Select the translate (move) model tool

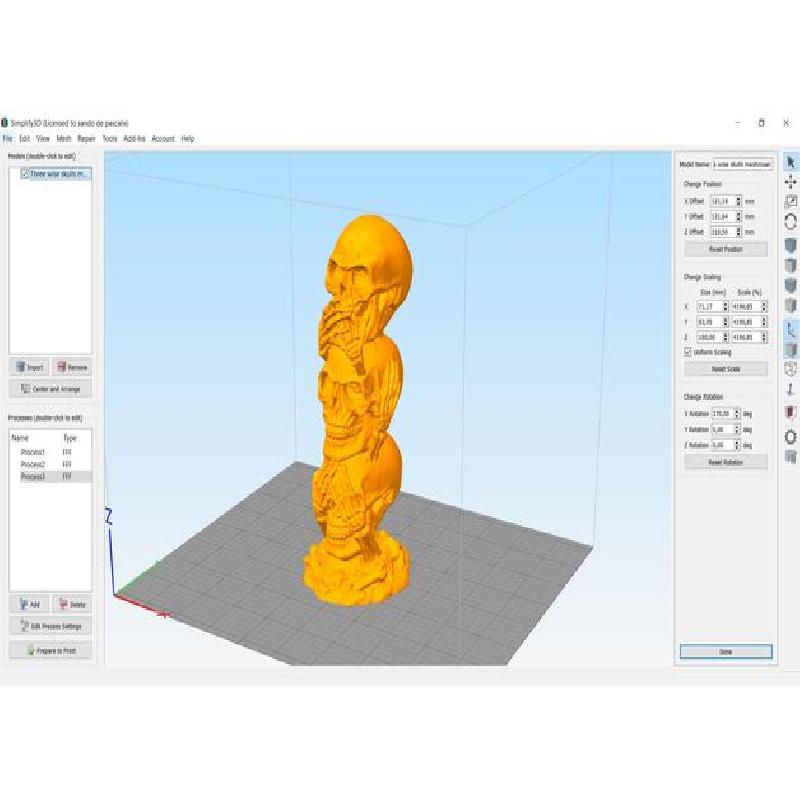790,182
